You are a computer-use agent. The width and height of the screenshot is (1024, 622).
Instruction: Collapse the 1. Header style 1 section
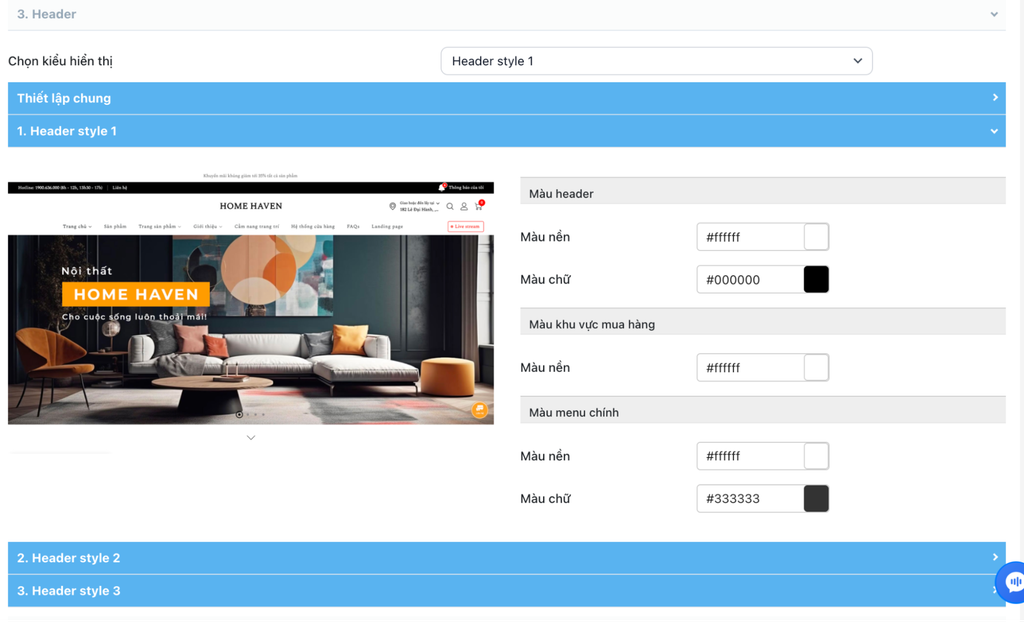506,131
